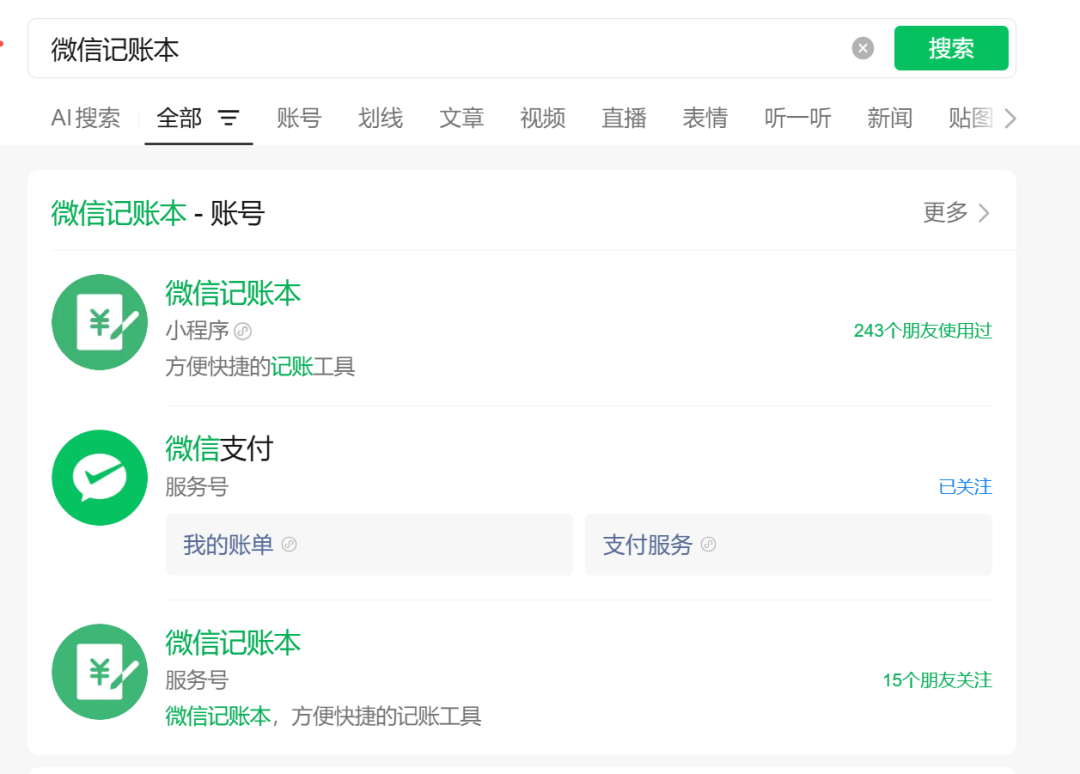Switch to the 文章 tab
1080x774 pixels.
pos(461,118)
